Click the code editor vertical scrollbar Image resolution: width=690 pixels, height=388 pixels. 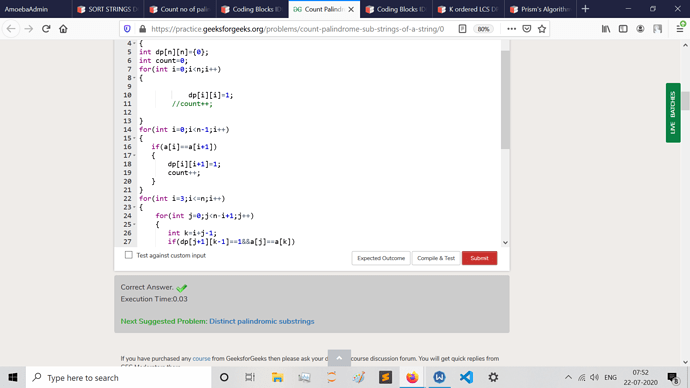(505, 100)
